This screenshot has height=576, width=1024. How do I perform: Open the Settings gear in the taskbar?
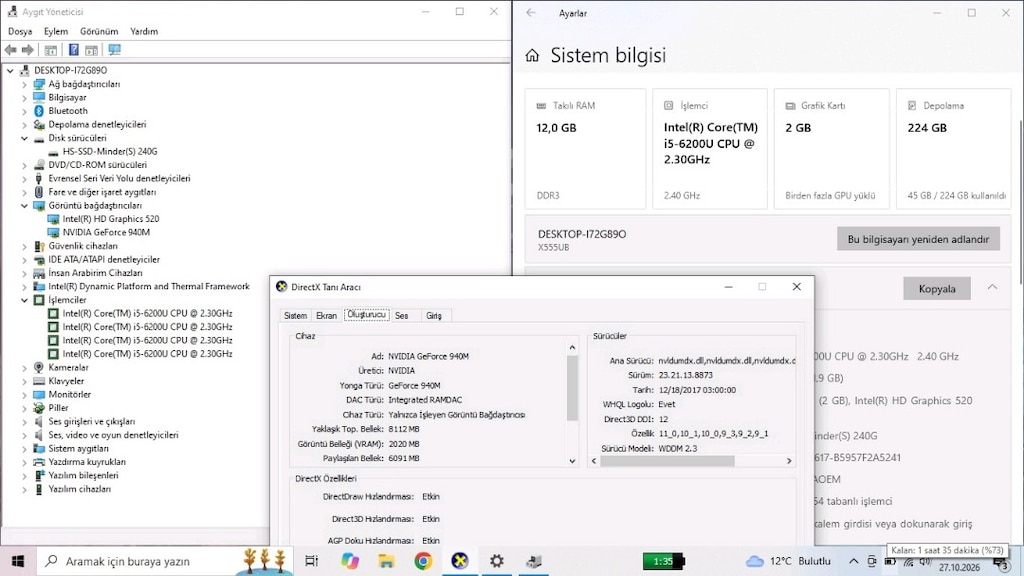[497, 561]
